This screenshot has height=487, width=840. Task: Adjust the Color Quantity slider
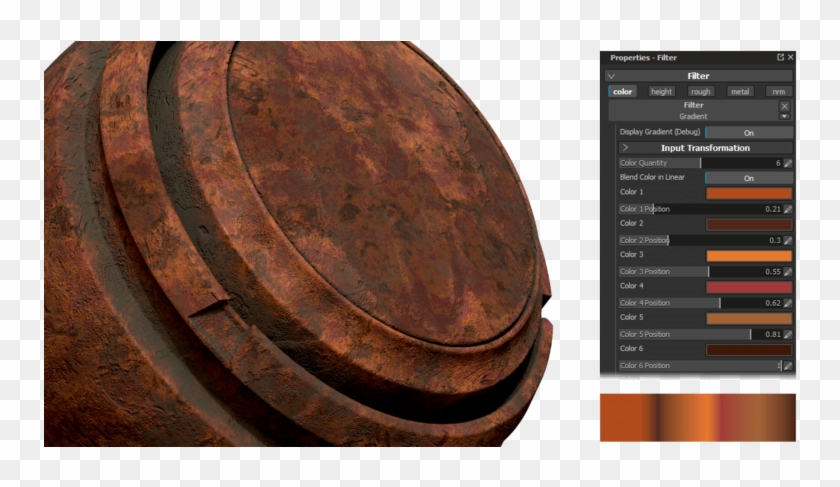point(700,163)
